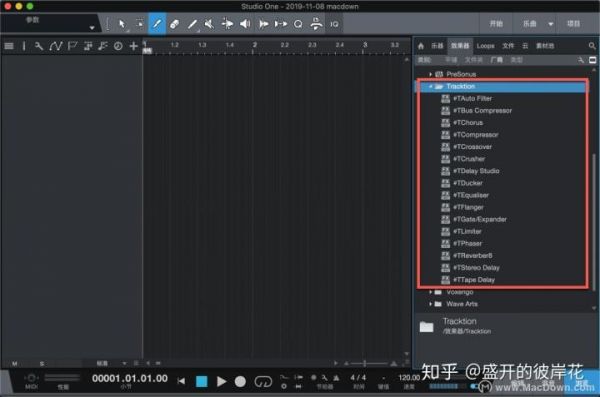600x397 pixels.
Task: Select the Range tool
Action: (140, 24)
